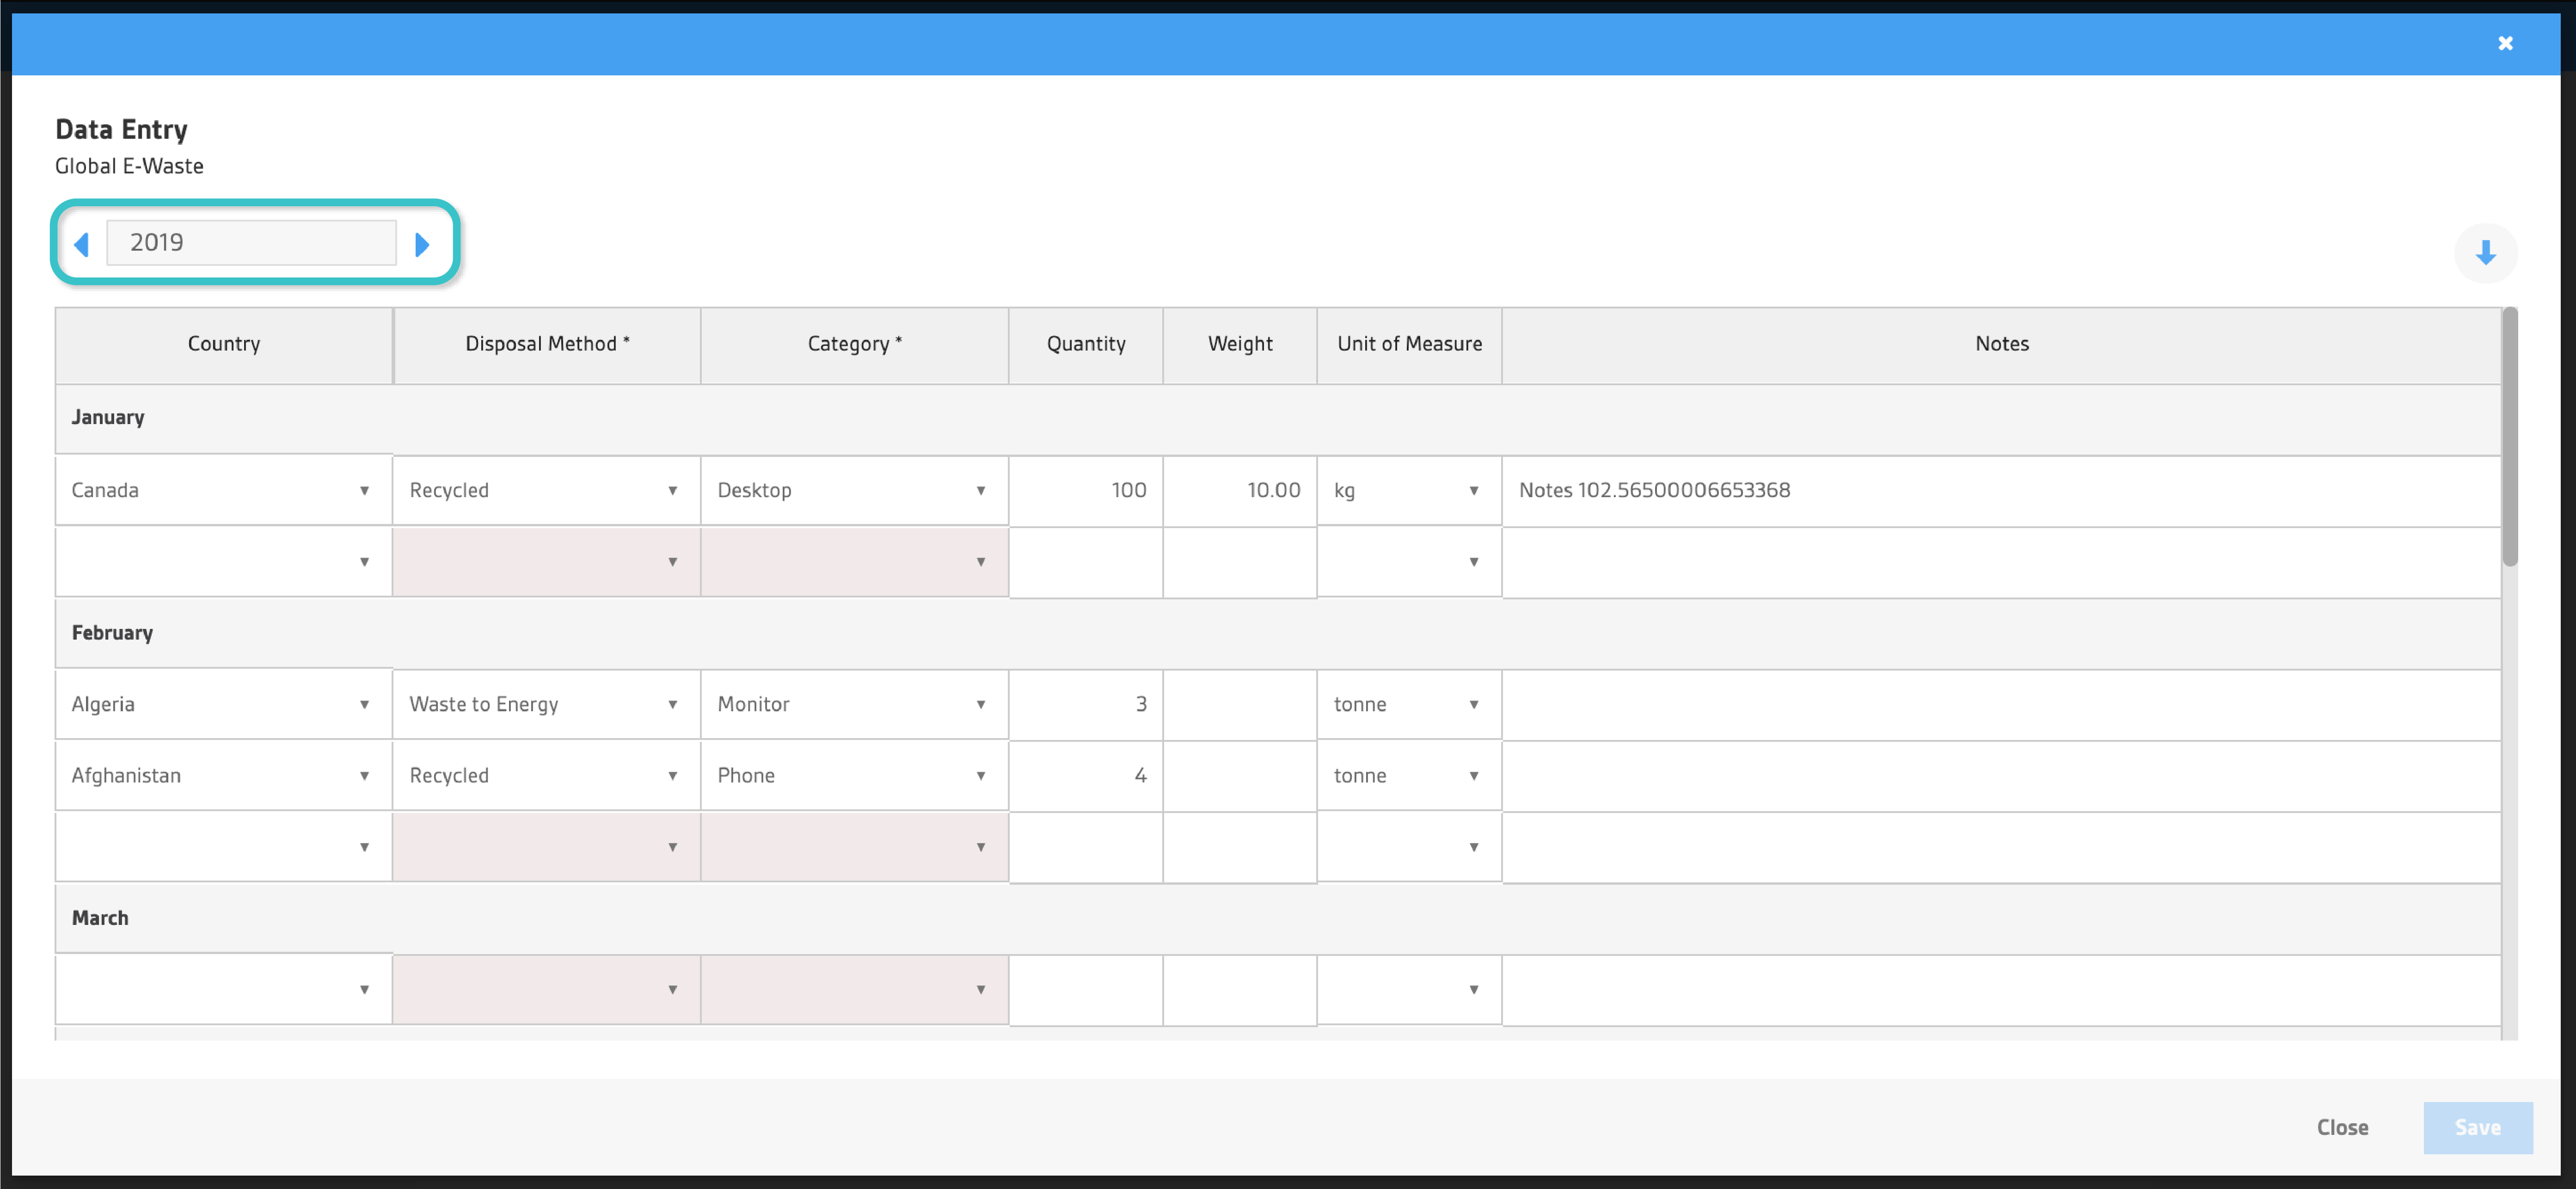This screenshot has width=2576, height=1189.
Task: Open the Canada country dropdown
Action: click(224, 490)
